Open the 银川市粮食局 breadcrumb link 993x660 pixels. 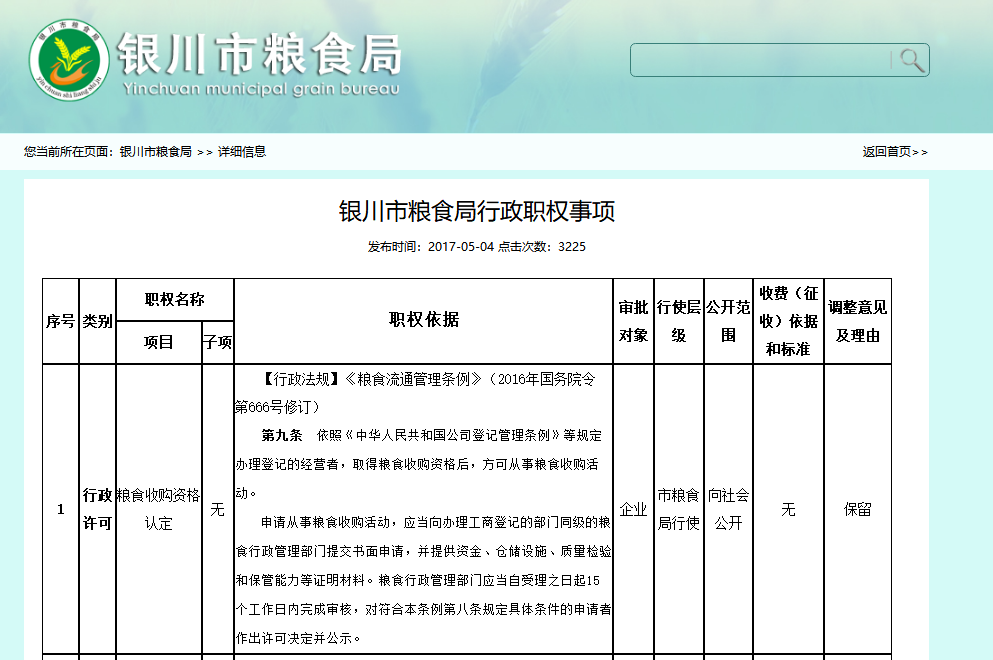coord(155,152)
